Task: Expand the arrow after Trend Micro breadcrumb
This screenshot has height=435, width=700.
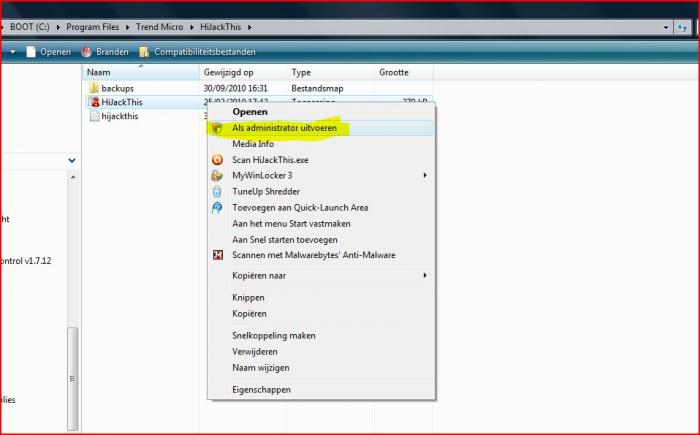Action: [x=192, y=27]
